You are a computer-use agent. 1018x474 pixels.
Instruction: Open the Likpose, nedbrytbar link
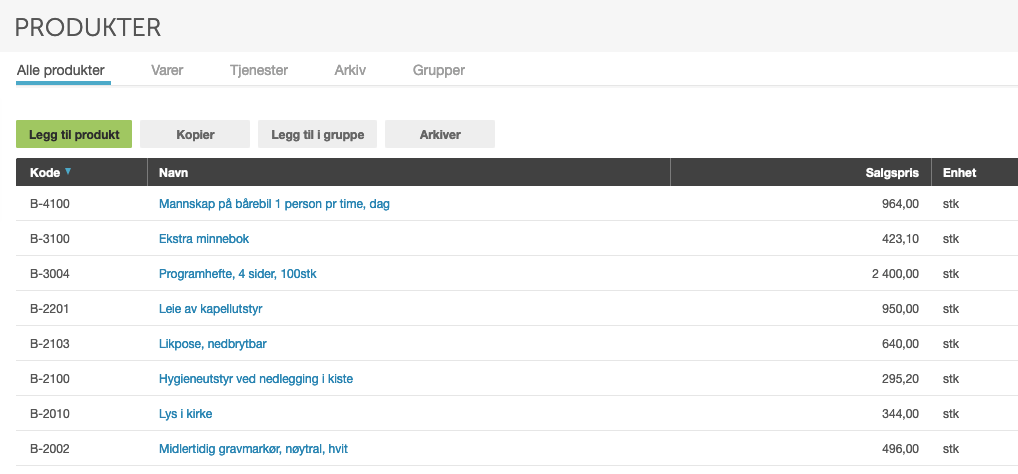pyautogui.click(x=212, y=344)
